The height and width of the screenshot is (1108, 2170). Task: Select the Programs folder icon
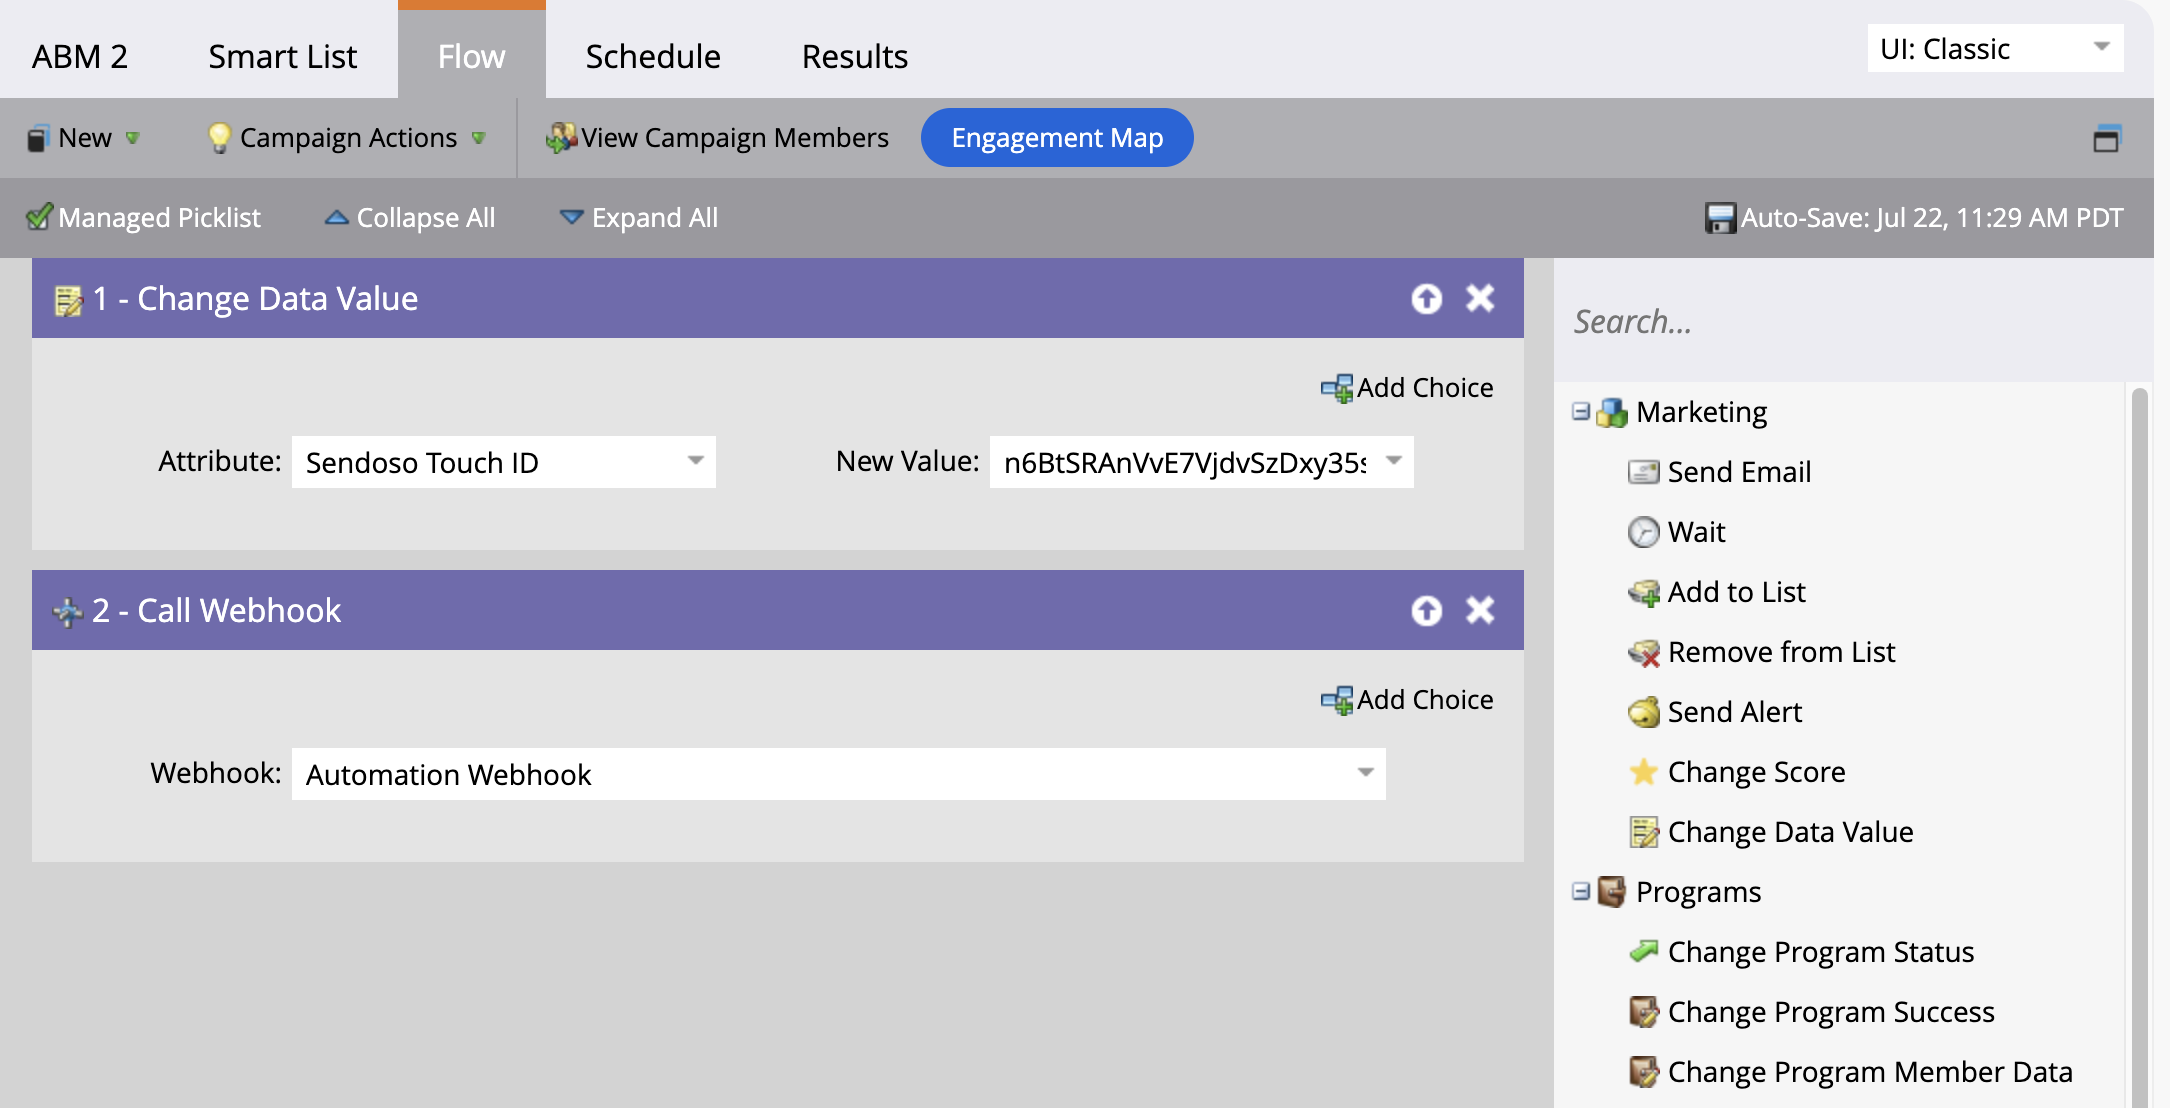point(1612,892)
